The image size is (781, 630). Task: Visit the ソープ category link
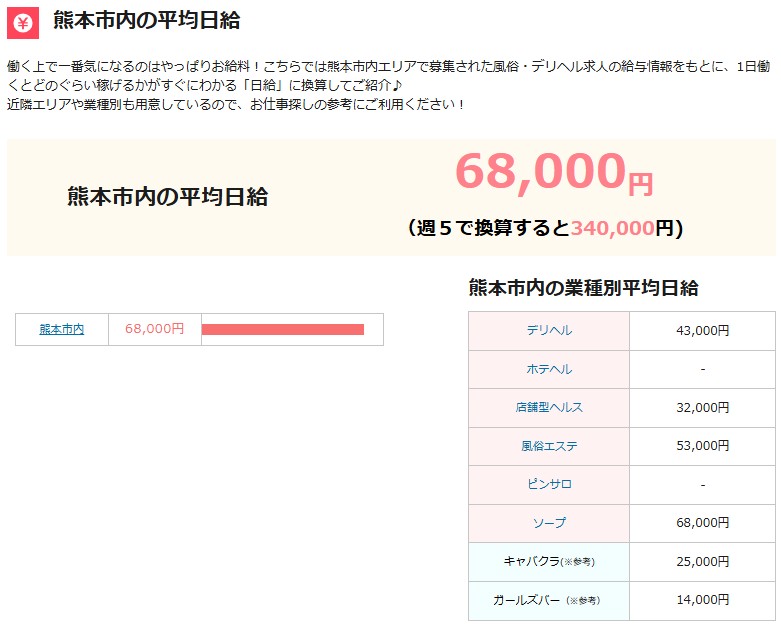[x=549, y=523]
